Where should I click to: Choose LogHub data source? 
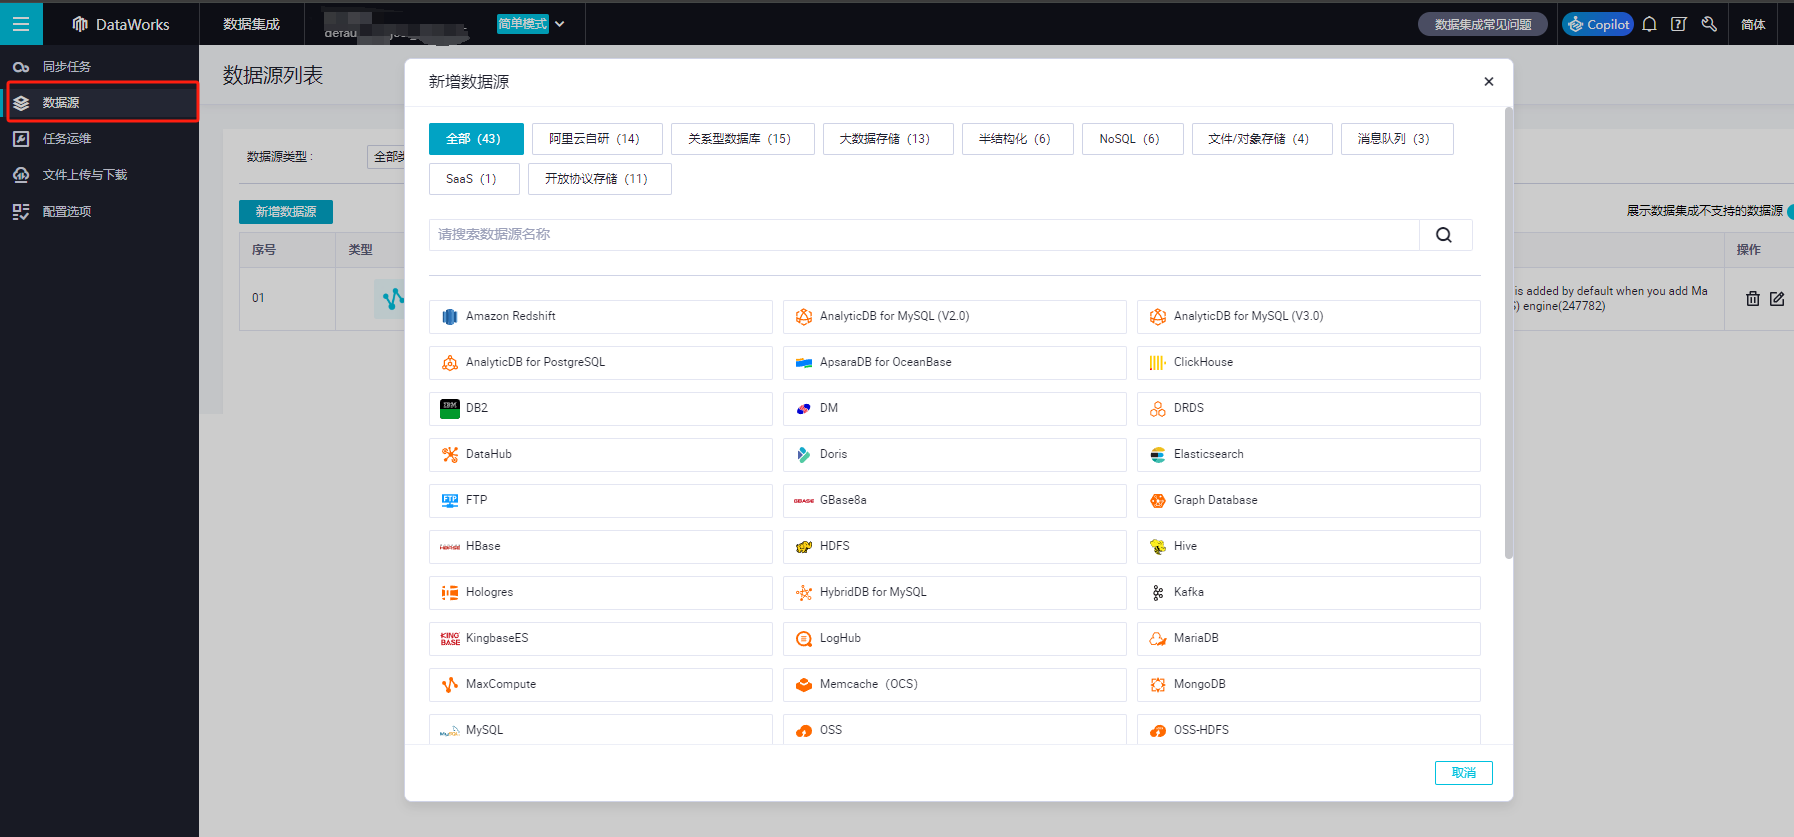955,639
